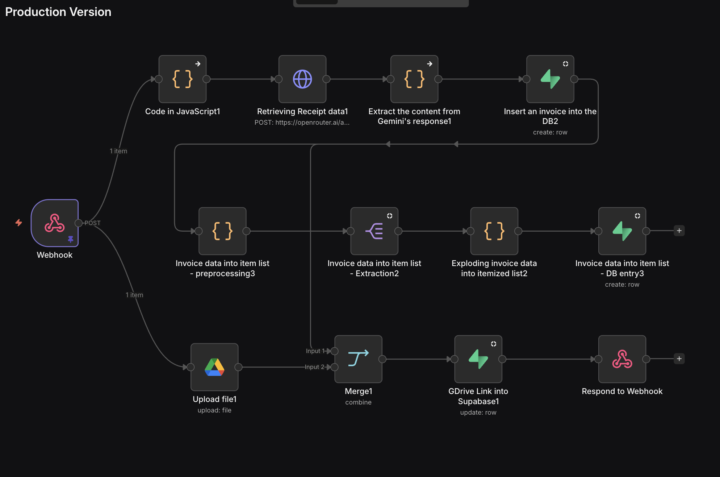This screenshot has height=477, width=720.
Task: Open the Code in JavaScript1 node
Action: pyautogui.click(x=182, y=79)
